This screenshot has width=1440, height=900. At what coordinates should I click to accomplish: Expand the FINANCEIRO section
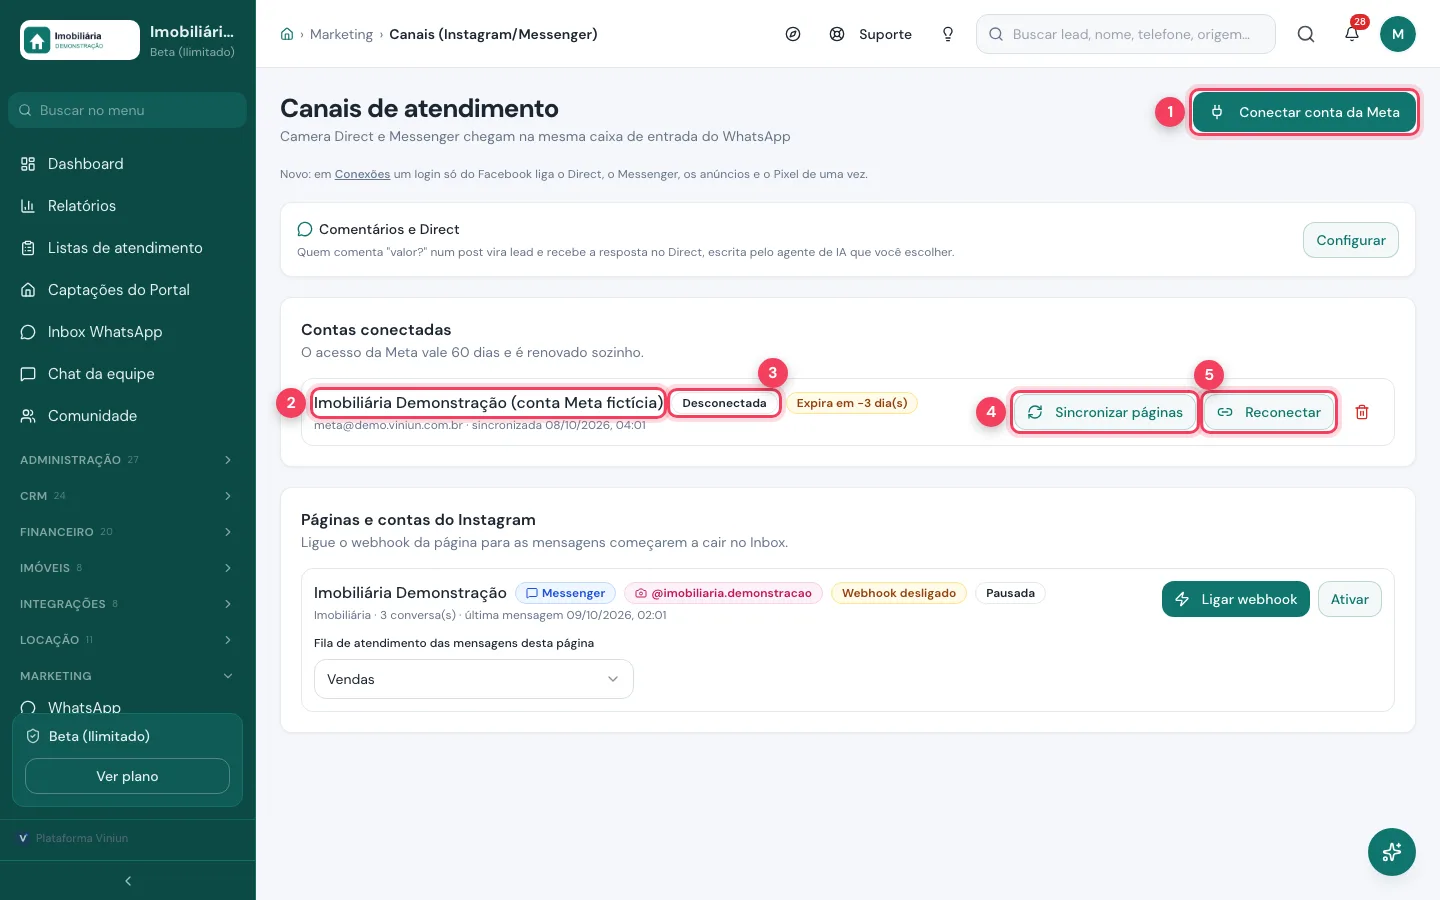pos(128,532)
